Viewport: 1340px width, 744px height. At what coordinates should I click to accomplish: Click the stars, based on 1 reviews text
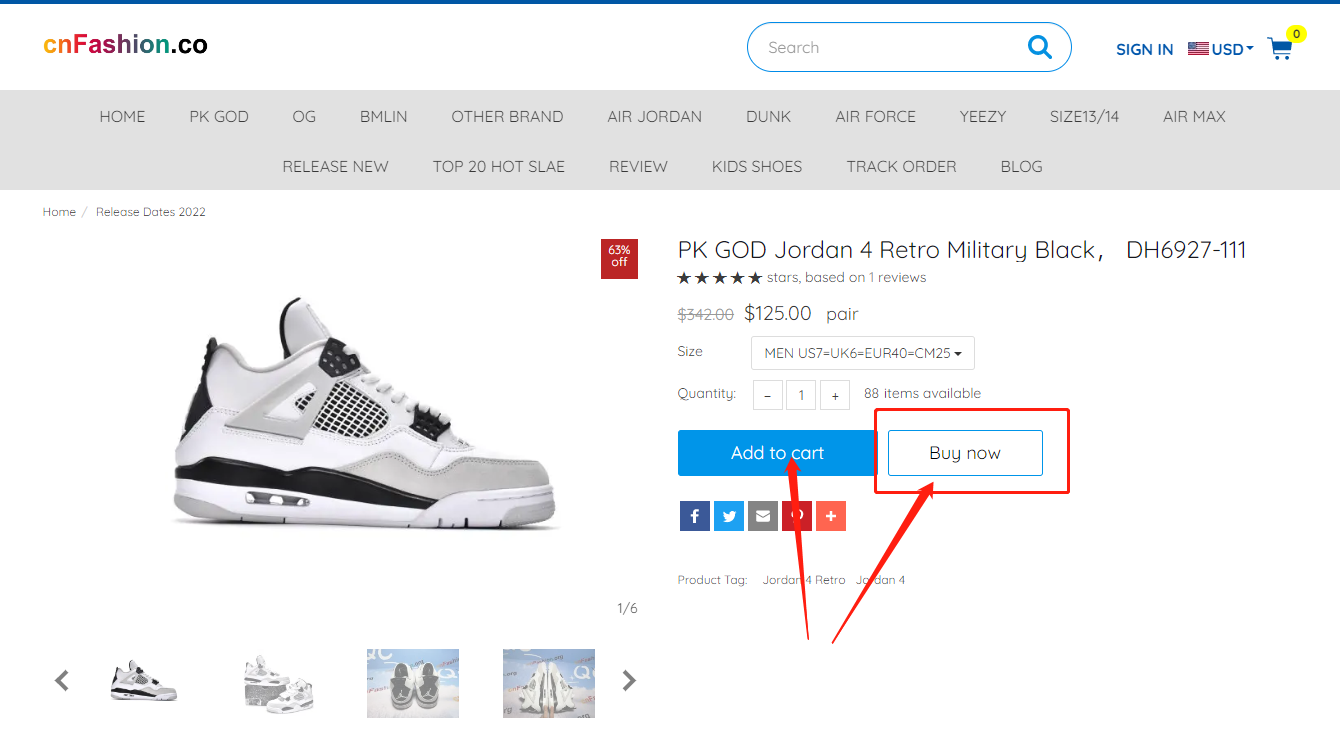point(846,278)
